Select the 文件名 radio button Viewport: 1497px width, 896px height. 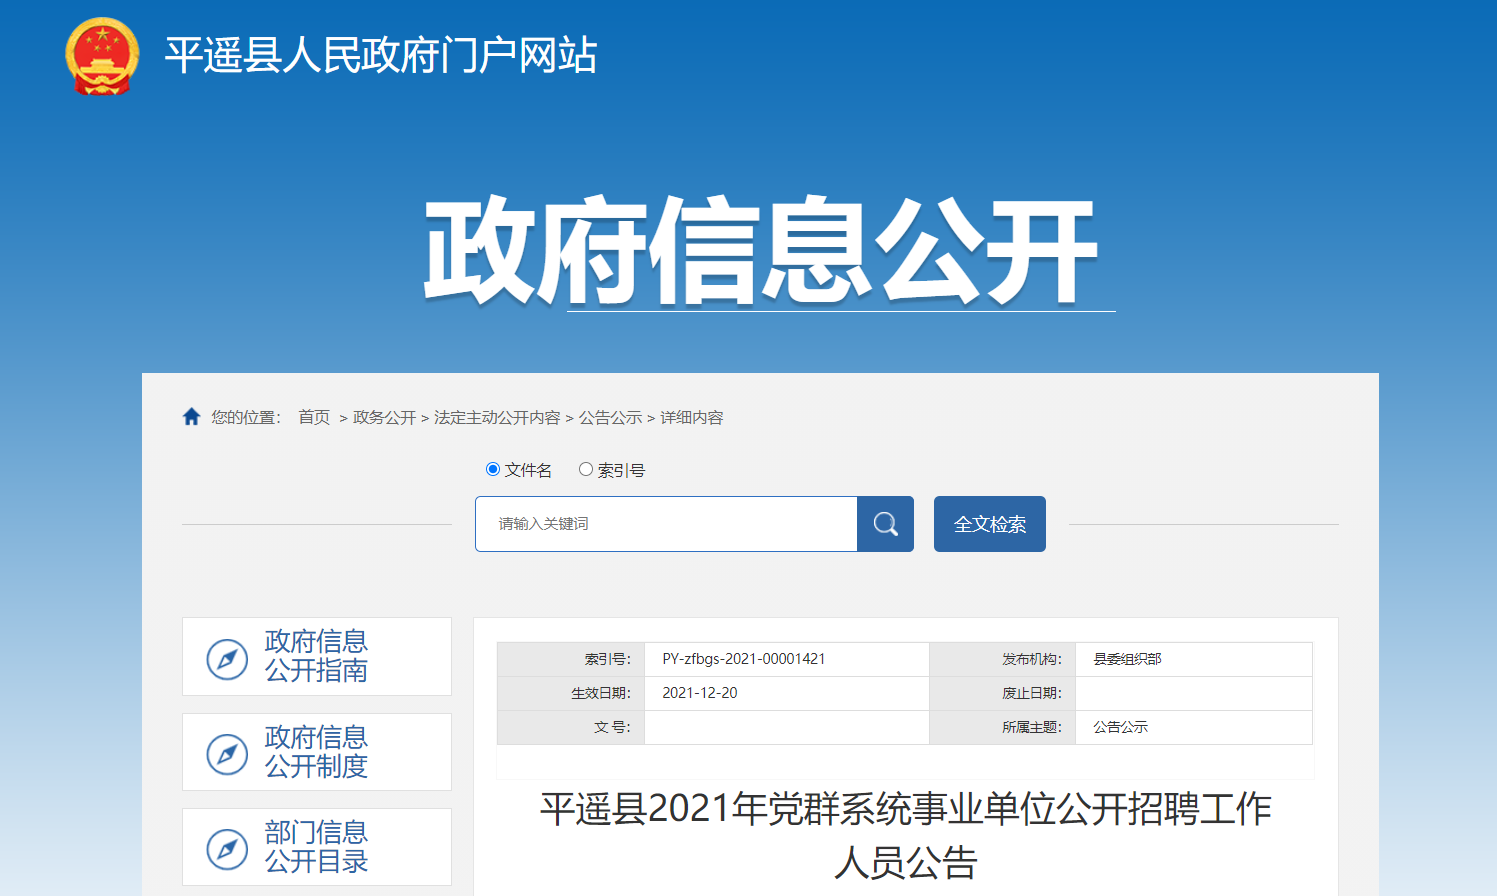[x=492, y=469]
